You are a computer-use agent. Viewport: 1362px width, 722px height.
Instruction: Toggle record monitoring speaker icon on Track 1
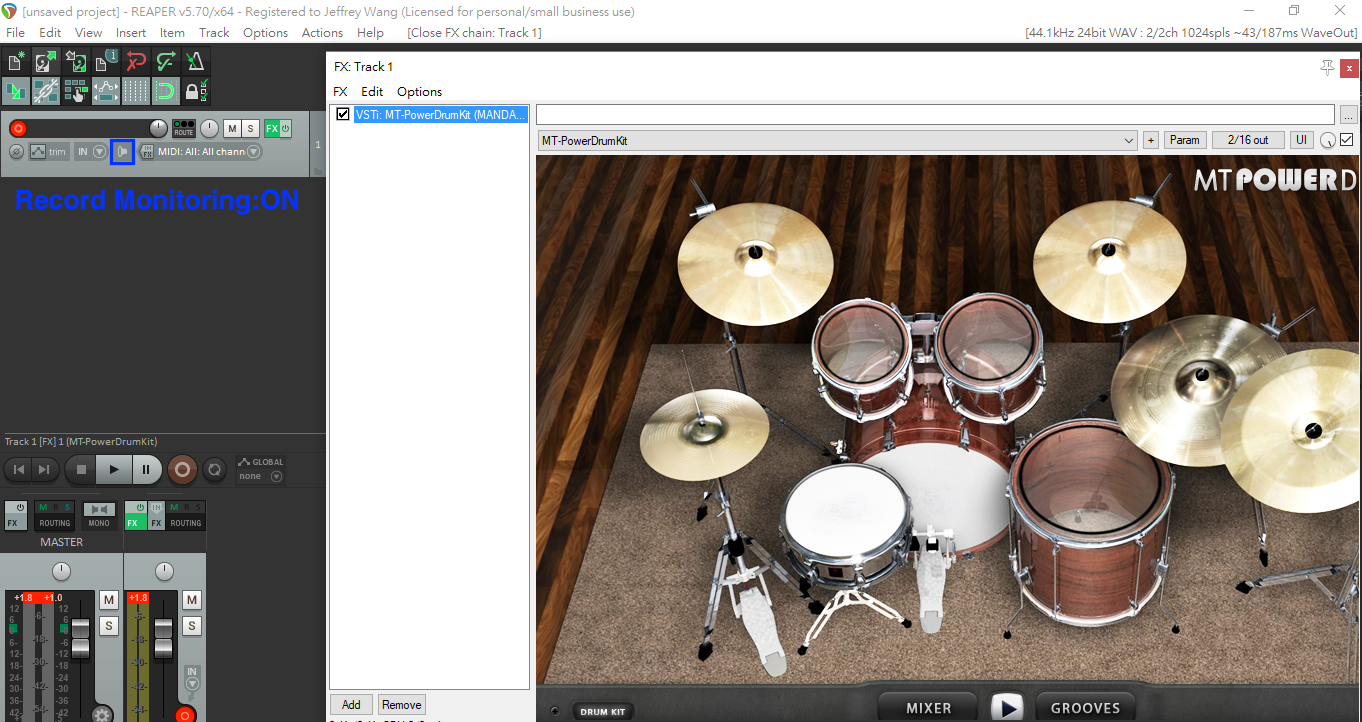pos(122,151)
